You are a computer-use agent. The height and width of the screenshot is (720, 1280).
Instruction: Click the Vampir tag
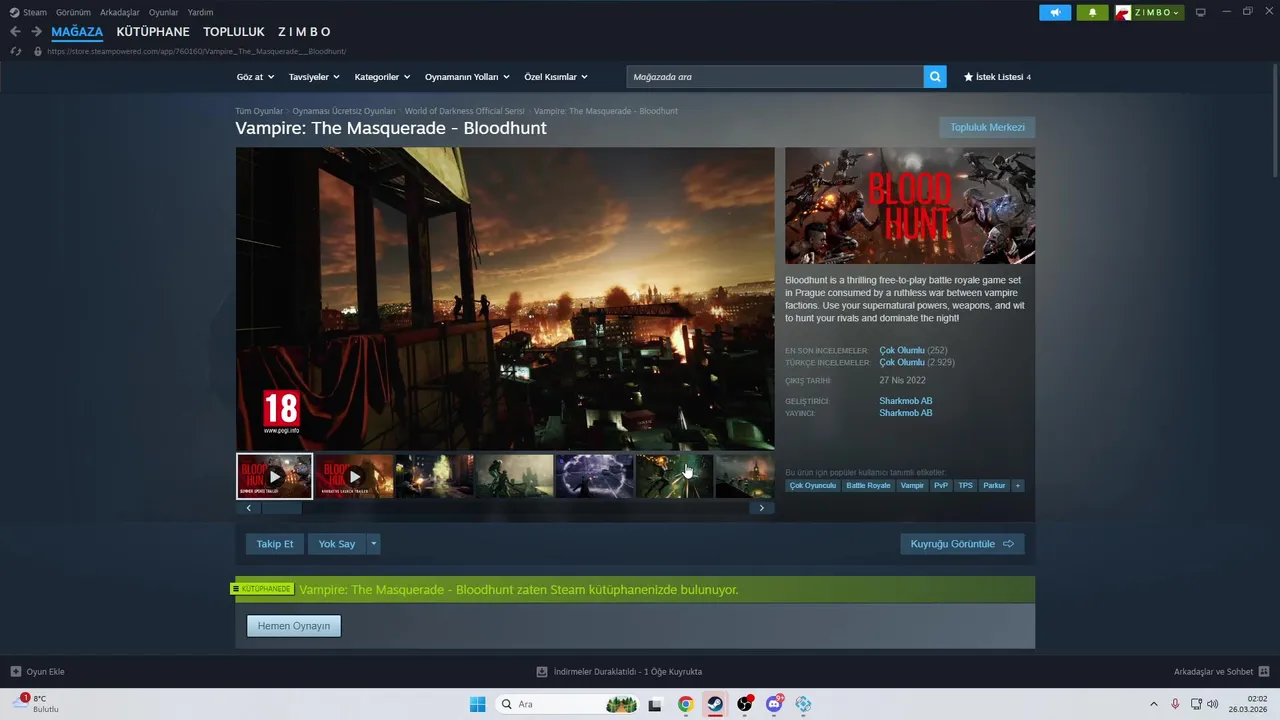[x=912, y=486]
